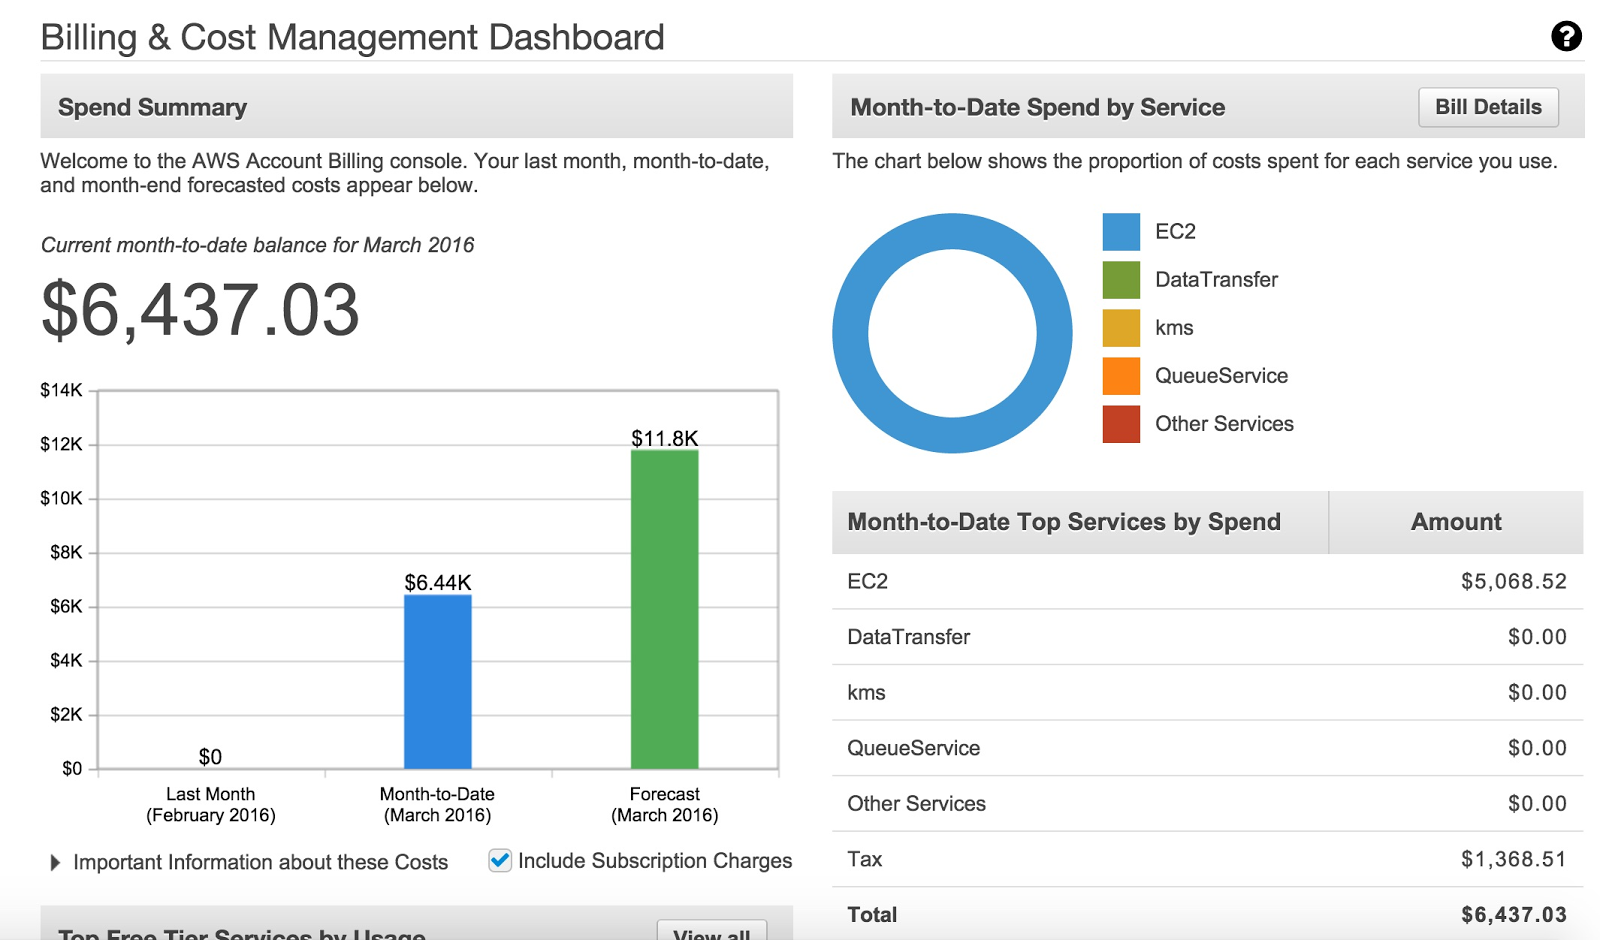Click the Tax row label

point(865,859)
